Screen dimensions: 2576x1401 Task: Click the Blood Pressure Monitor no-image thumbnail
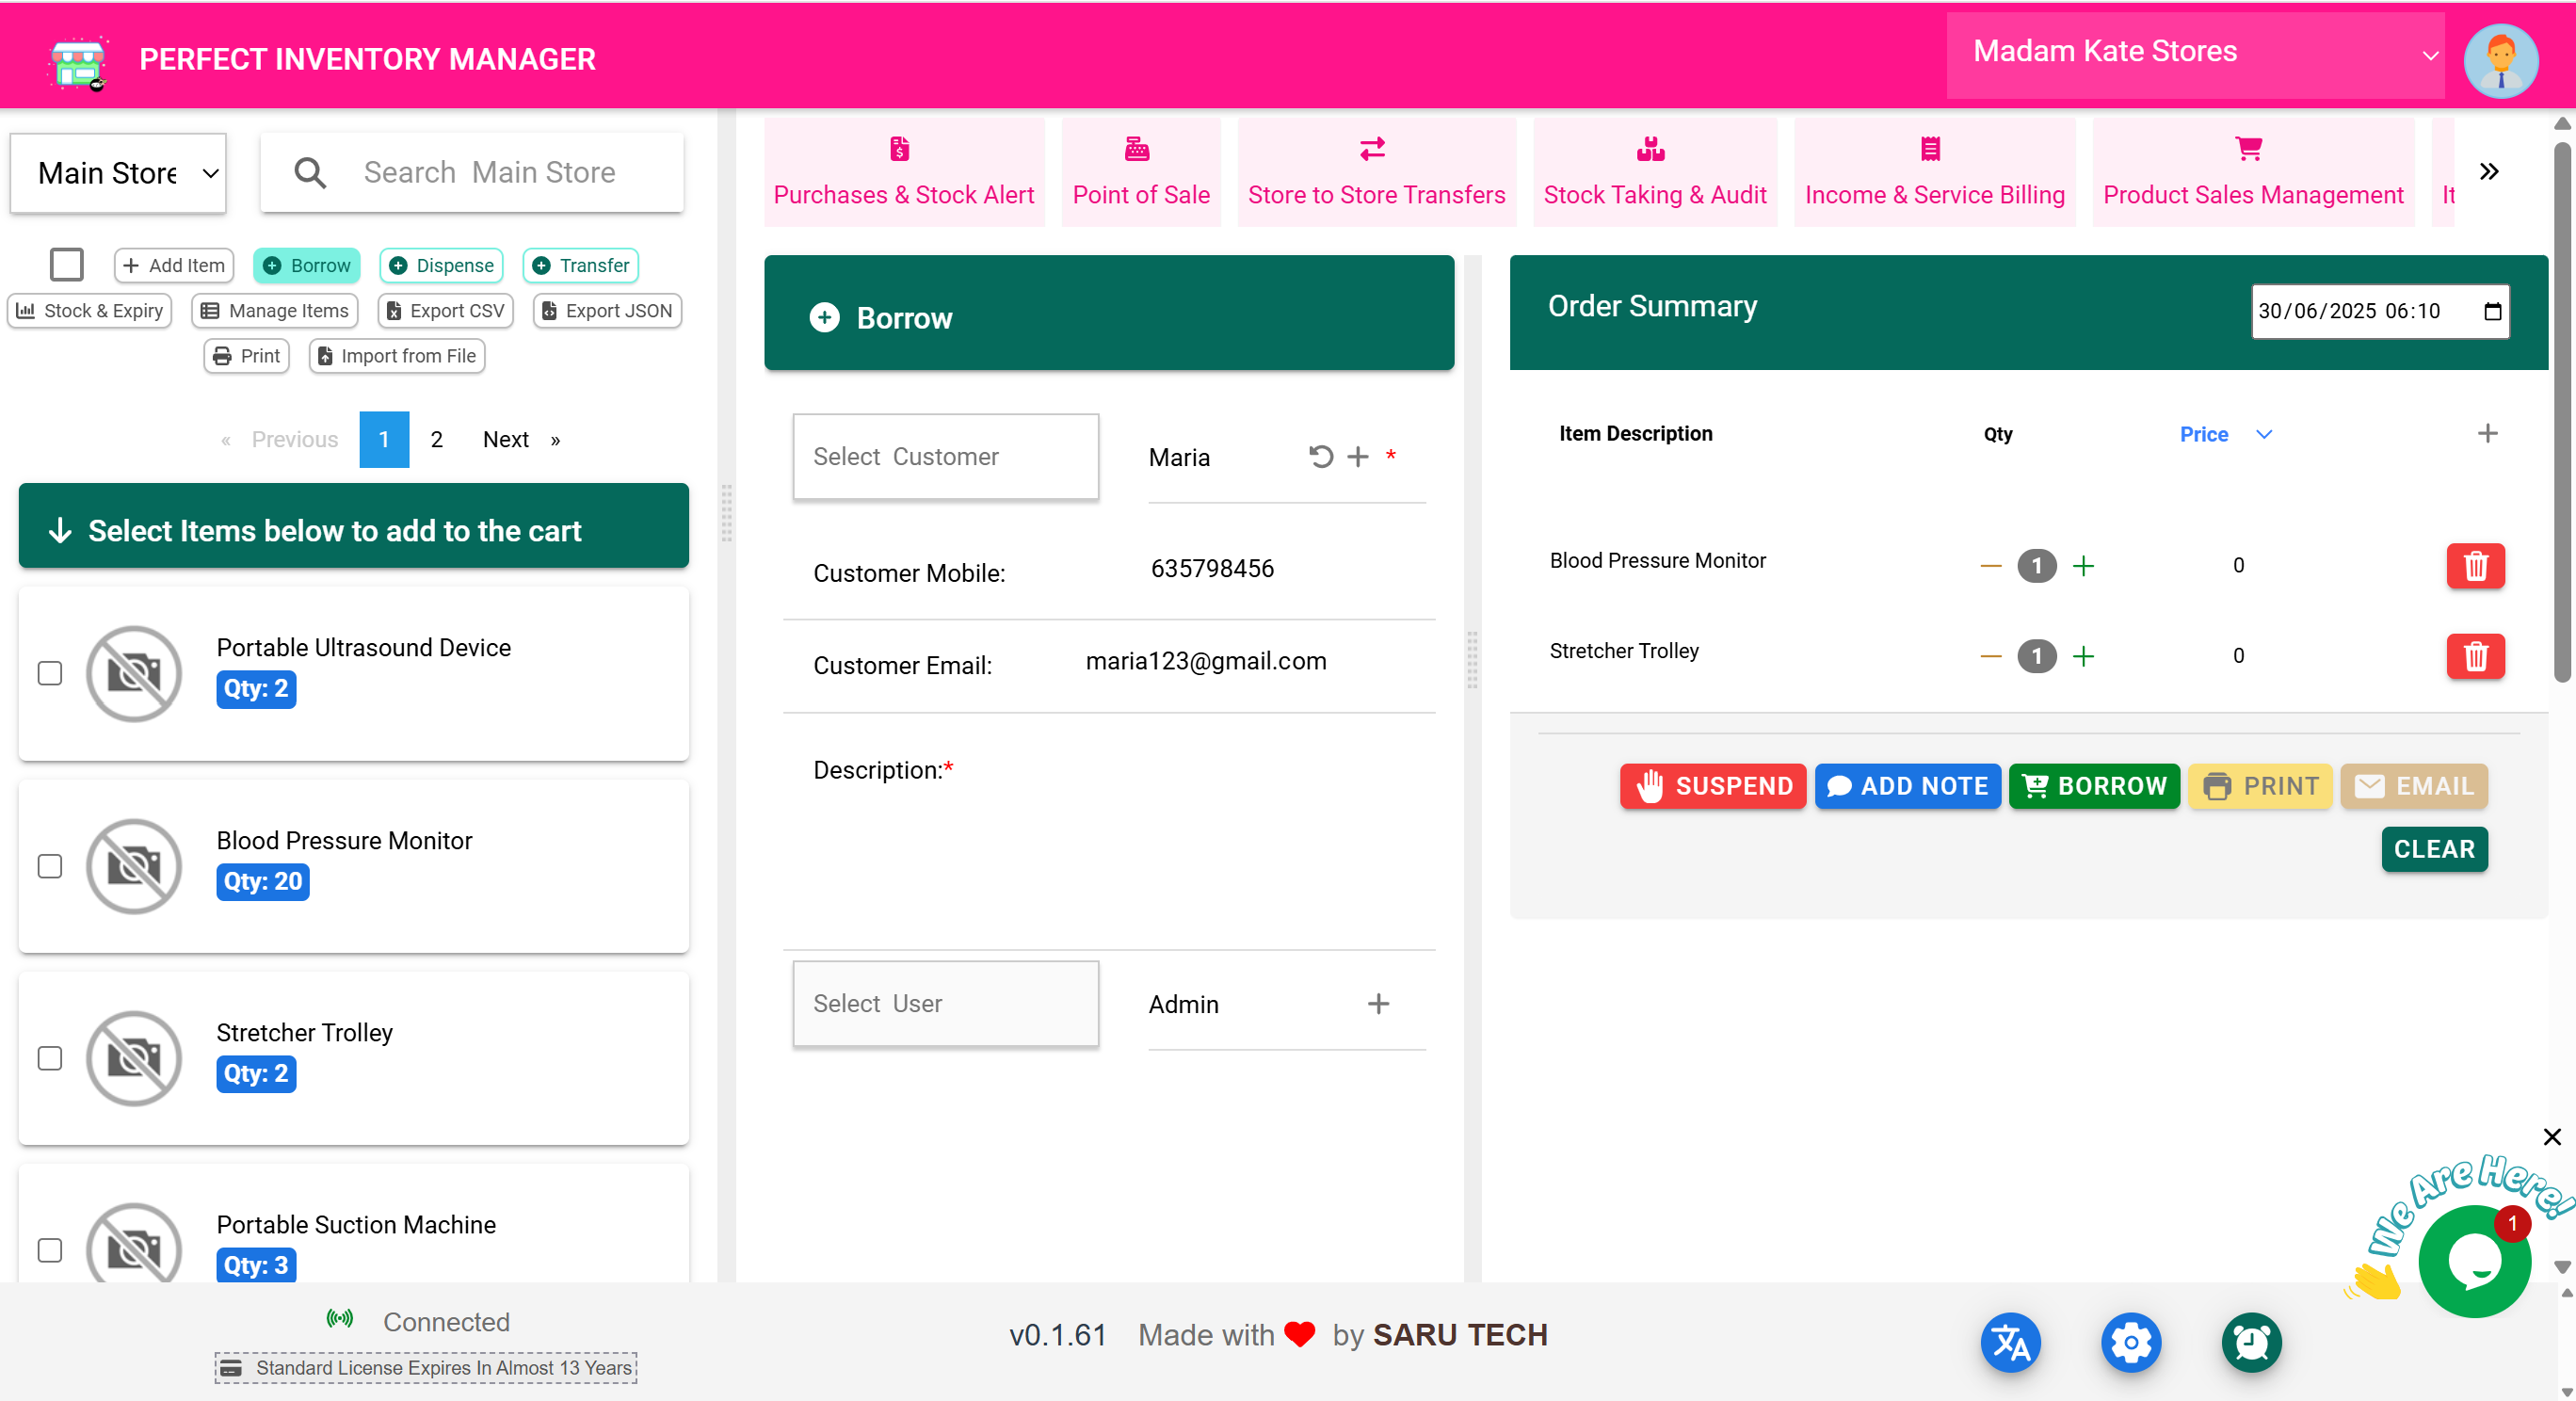click(x=134, y=867)
